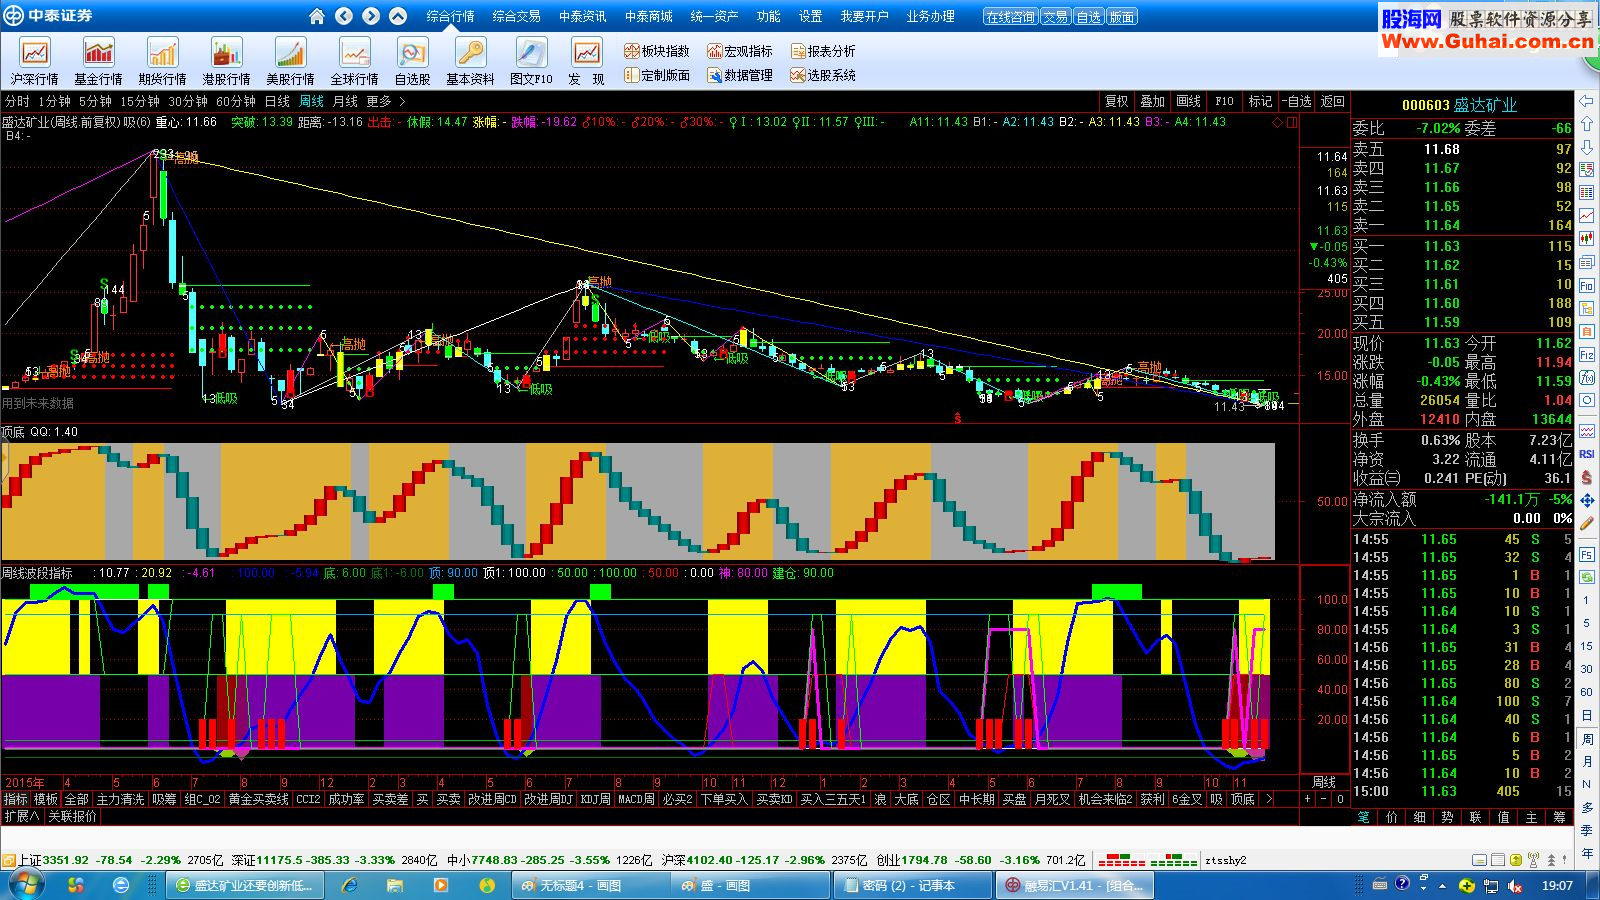Click the up arrow navigation icon
This screenshot has height=900, width=1600.
pos(398,16)
